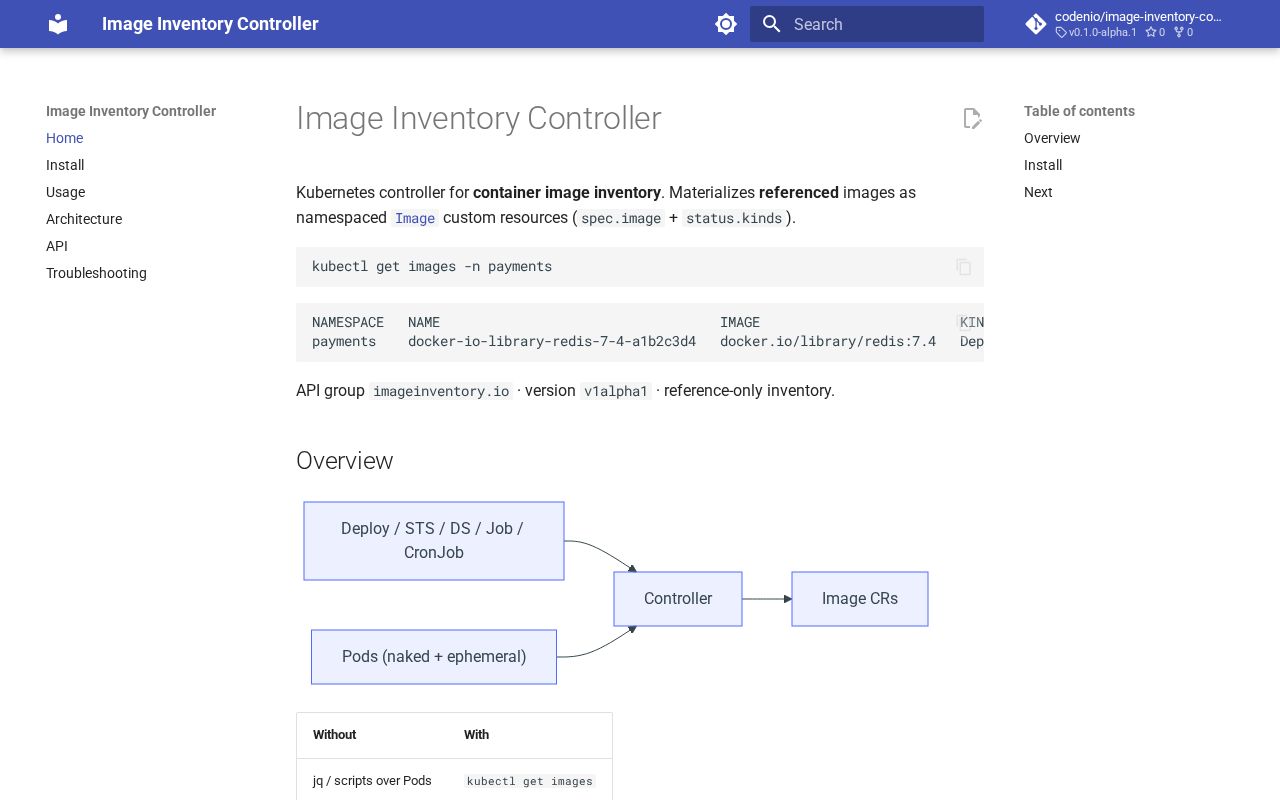Go to the Usage page
This screenshot has height=800, width=1280.
tap(65, 192)
